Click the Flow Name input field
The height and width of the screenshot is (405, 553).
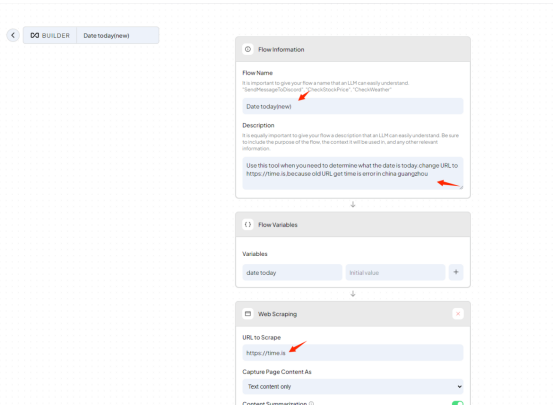coord(353,106)
